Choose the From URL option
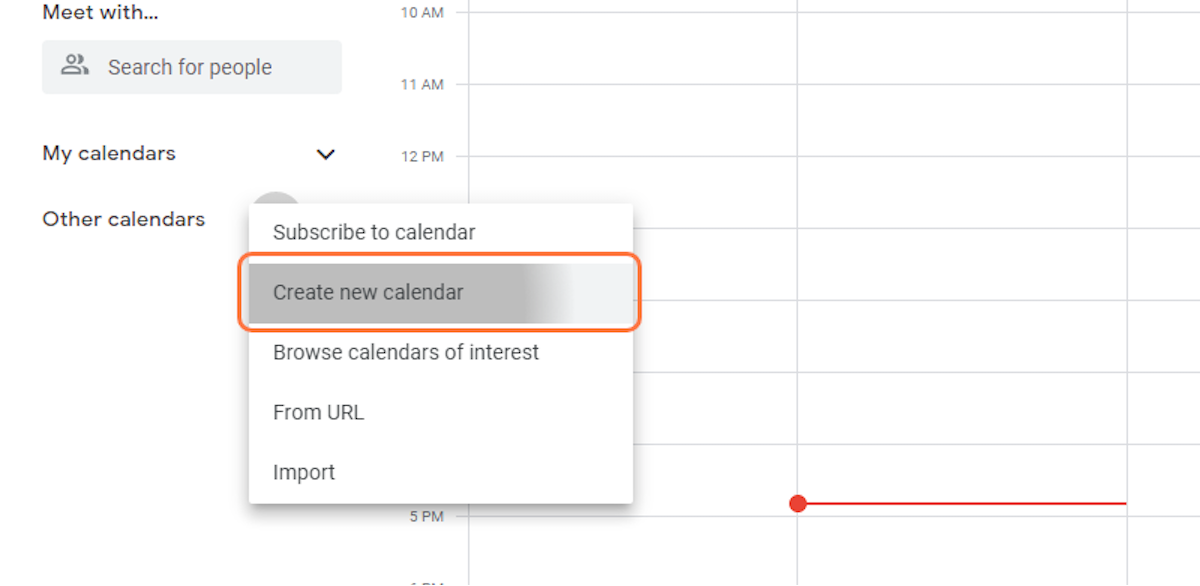This screenshot has width=1200, height=586. (318, 412)
